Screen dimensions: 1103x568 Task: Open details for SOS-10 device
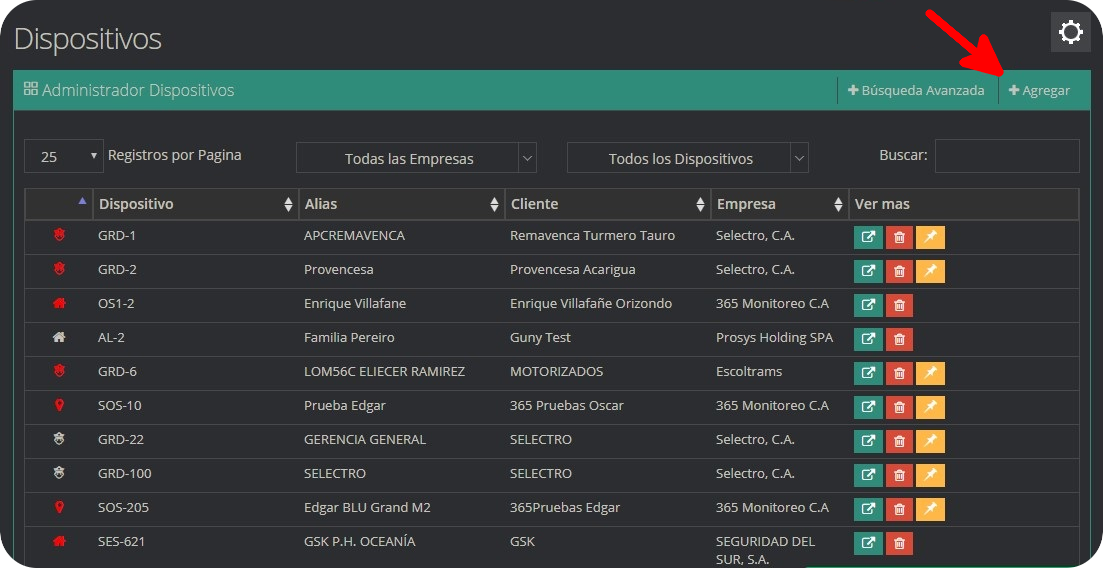point(868,407)
